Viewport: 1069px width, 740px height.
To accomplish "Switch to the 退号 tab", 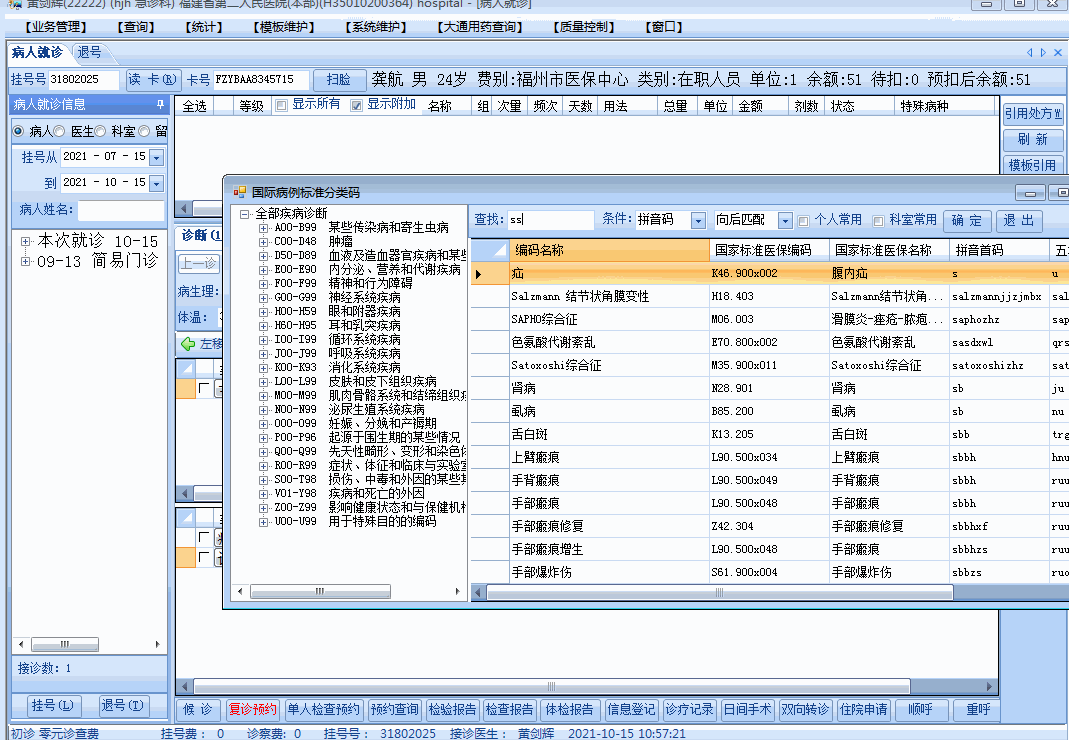I will pyautogui.click(x=89, y=53).
